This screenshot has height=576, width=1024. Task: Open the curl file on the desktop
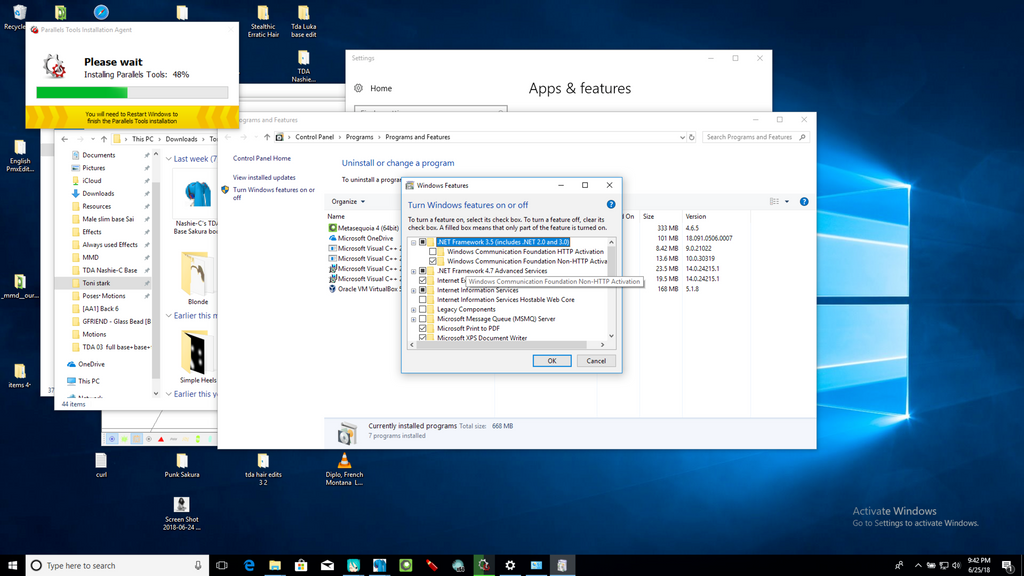(x=101, y=466)
